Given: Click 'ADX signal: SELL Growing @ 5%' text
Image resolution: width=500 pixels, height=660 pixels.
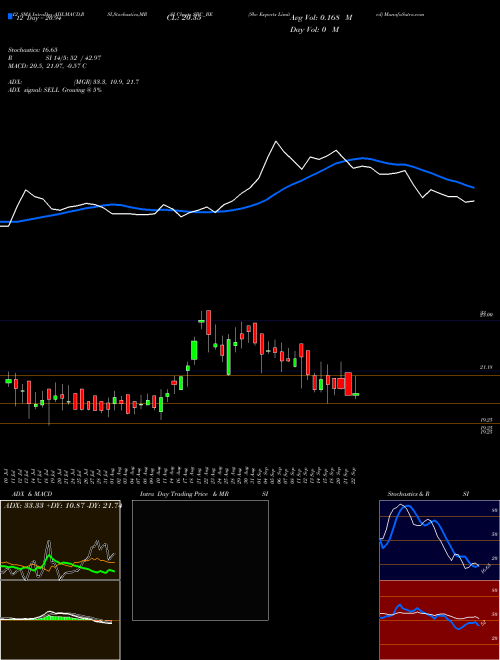Looking at the screenshot, I should pos(55,90).
